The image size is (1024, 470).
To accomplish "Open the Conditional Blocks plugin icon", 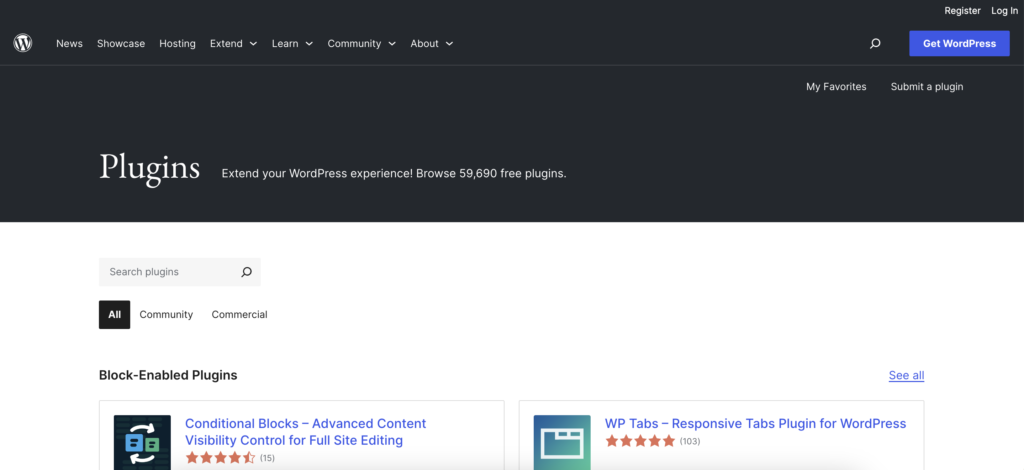I will point(142,443).
